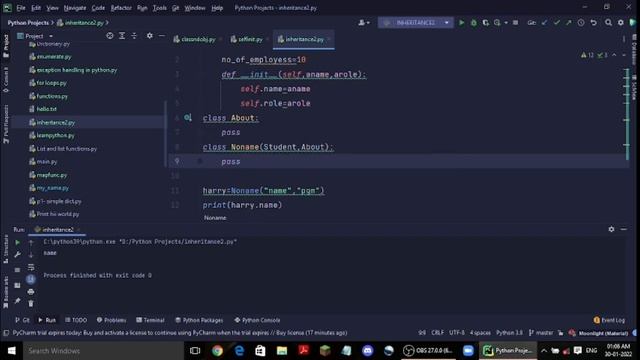640x360 pixels.
Task: Start debugging with the bug icon
Action: tap(473, 23)
